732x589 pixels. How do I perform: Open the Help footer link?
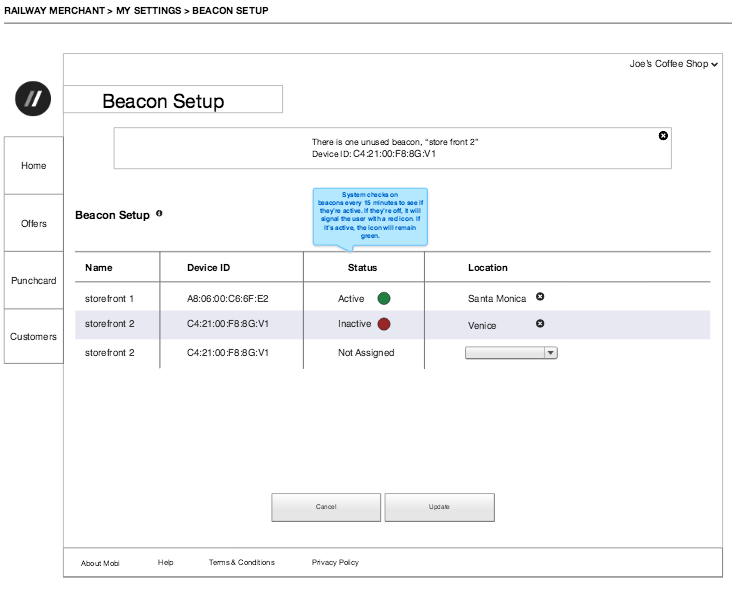[x=166, y=563]
